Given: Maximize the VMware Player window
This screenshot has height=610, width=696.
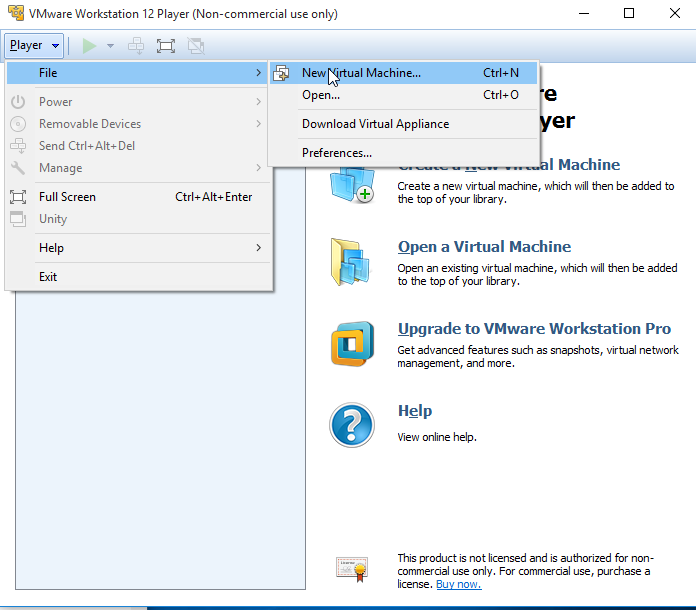Looking at the screenshot, I should pyautogui.click(x=629, y=13).
